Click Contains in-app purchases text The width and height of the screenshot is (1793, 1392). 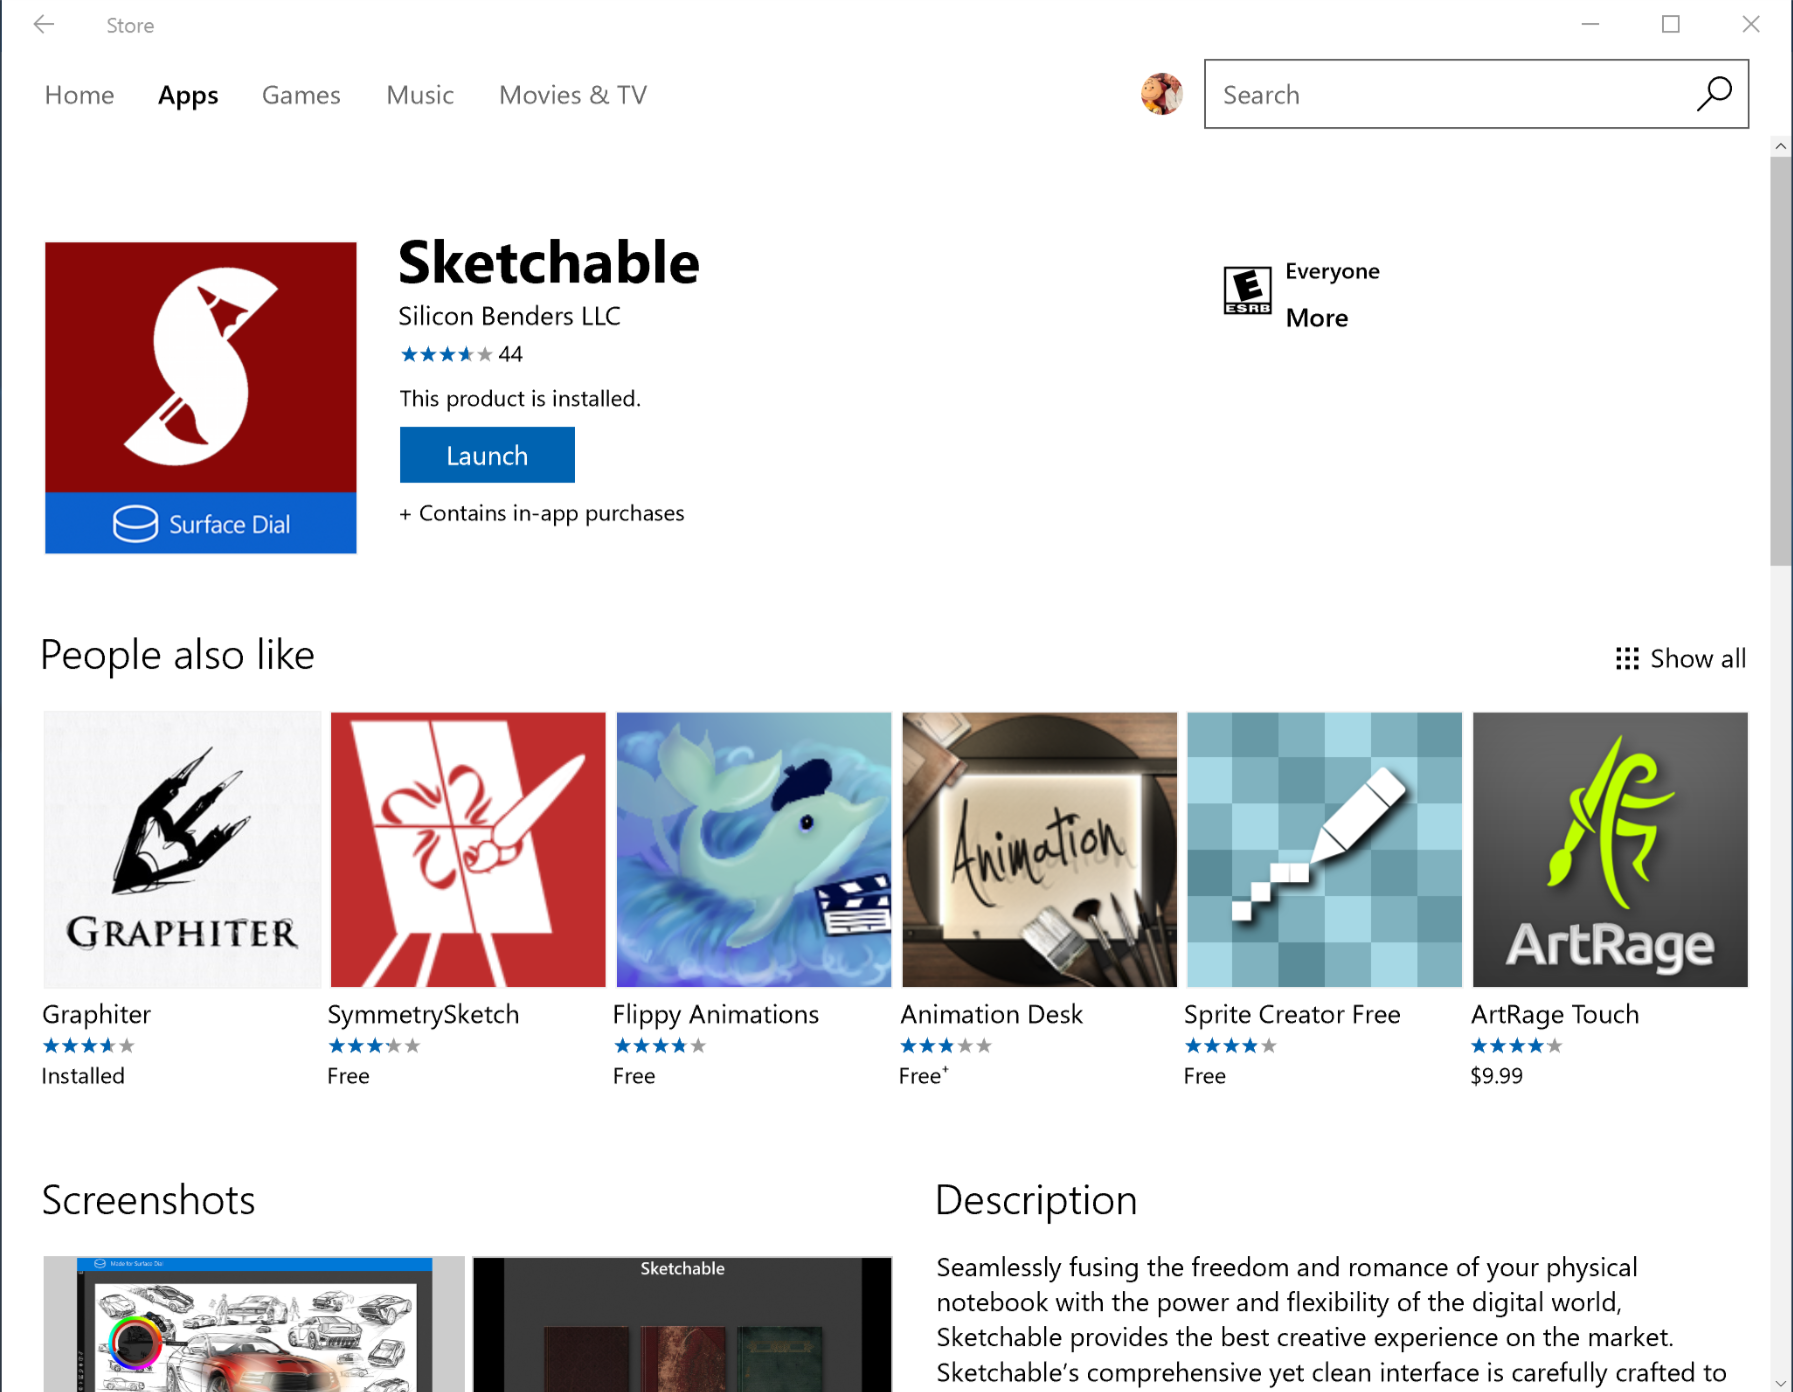pyautogui.click(x=542, y=513)
